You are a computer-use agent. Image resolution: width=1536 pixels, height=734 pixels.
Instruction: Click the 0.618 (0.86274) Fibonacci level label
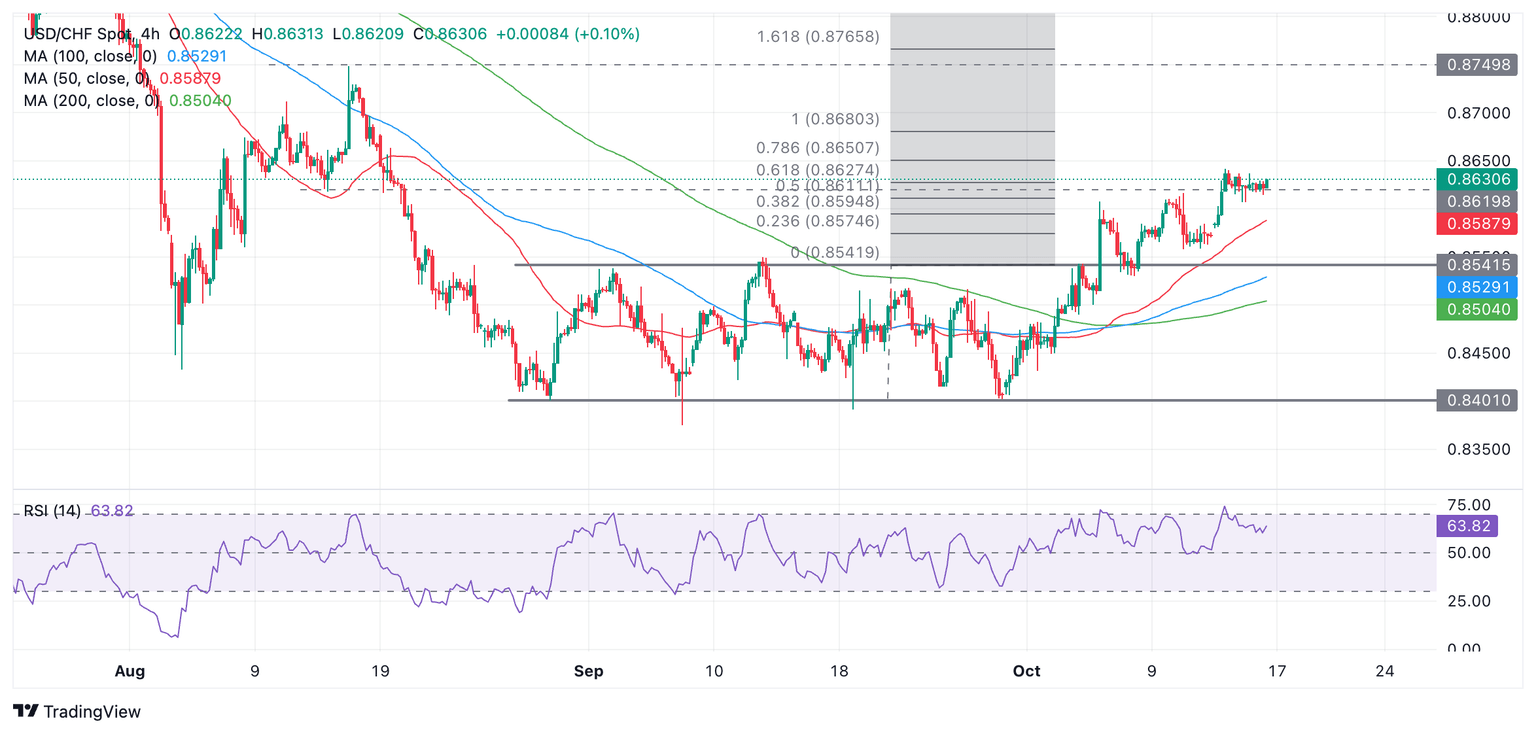click(818, 170)
